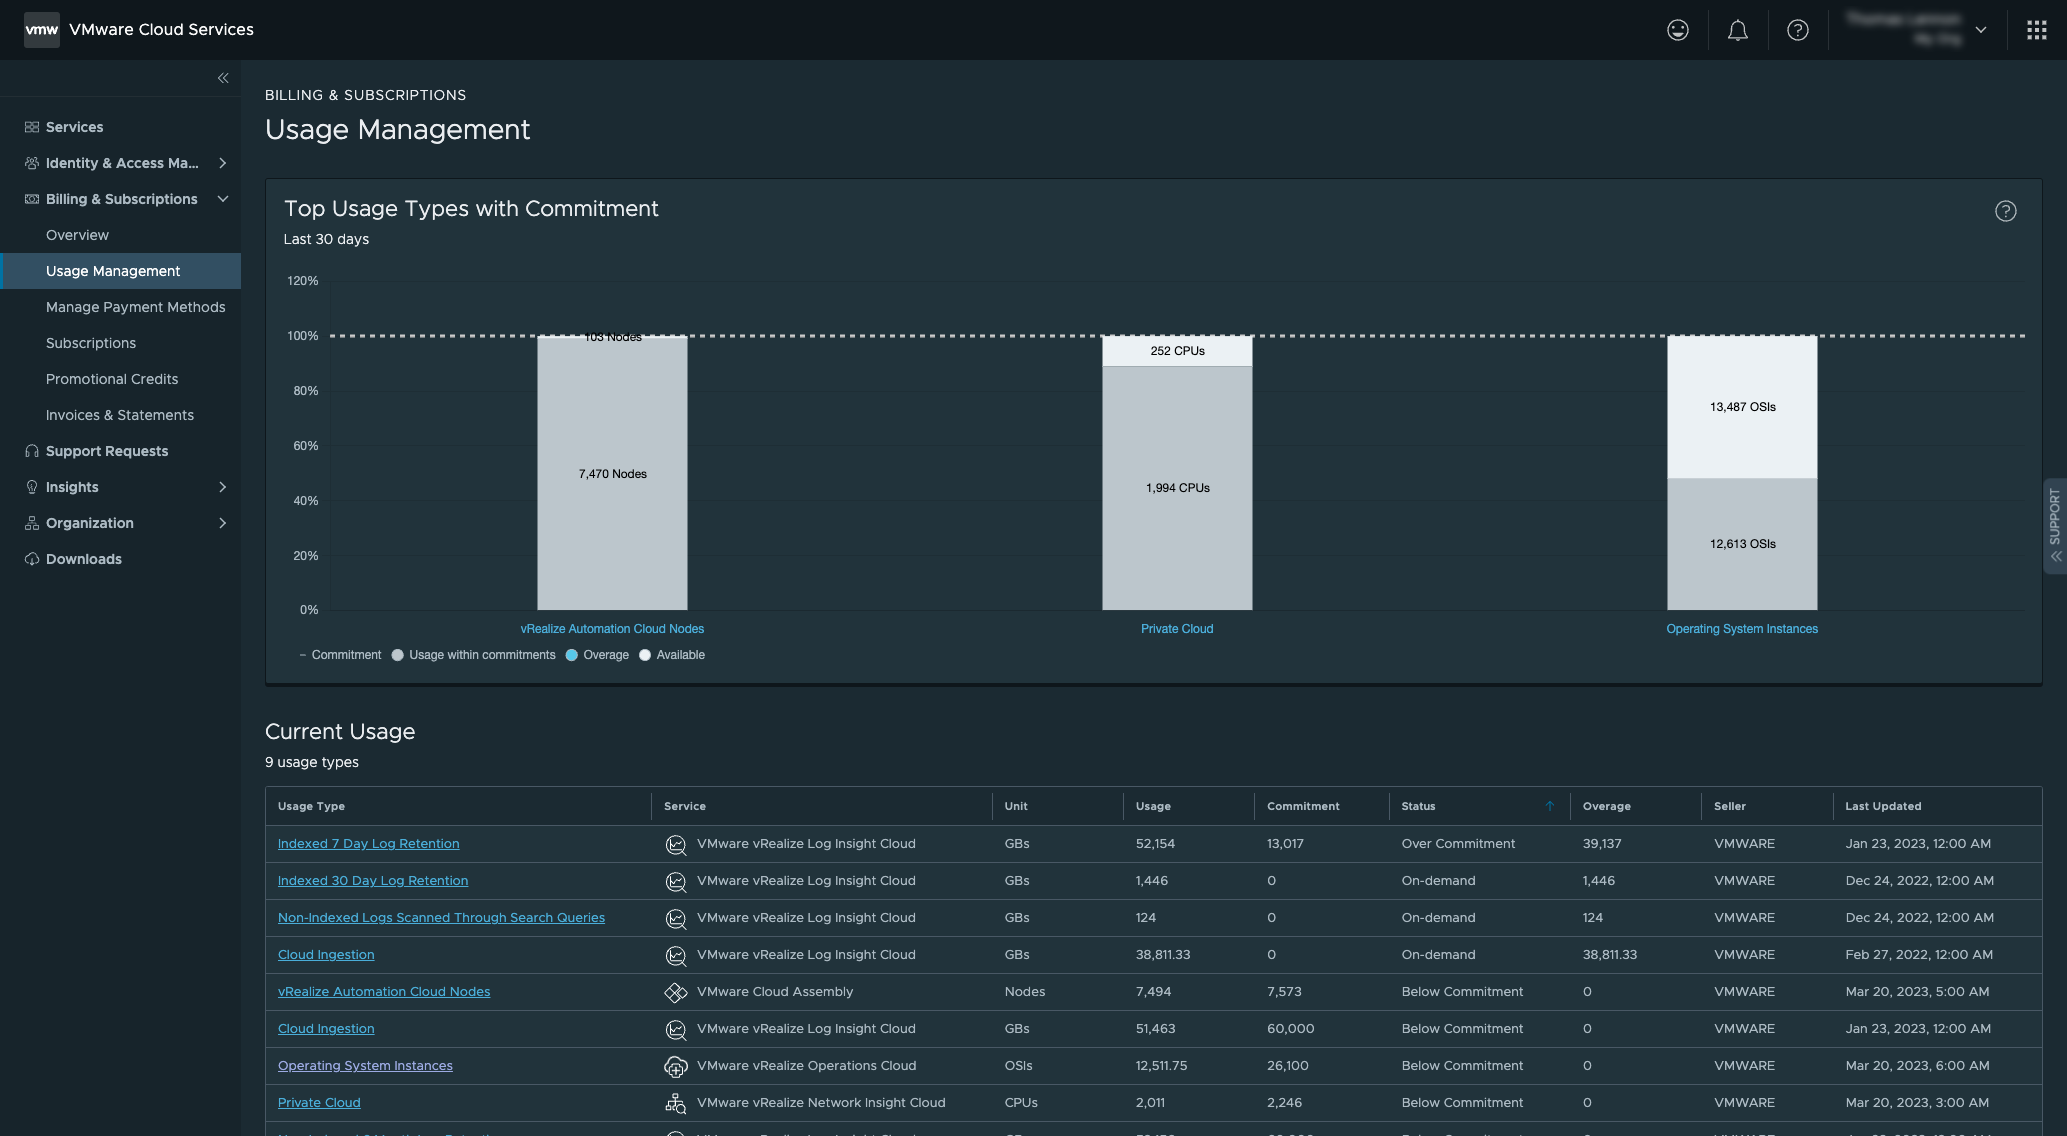The image size is (2067, 1136).
Task: Open Invoices & Statements
Action: tap(120, 415)
